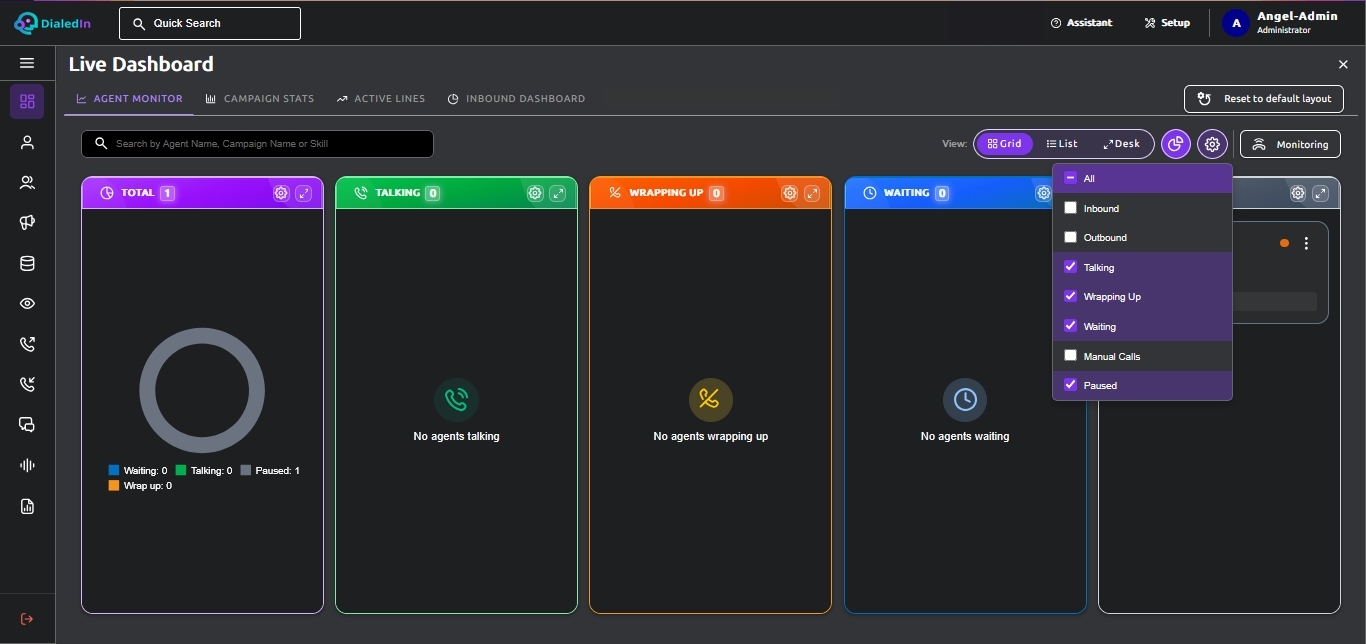The width and height of the screenshot is (1366, 644).
Task: Click 'No agents wrapping up' text
Action: coord(711,436)
